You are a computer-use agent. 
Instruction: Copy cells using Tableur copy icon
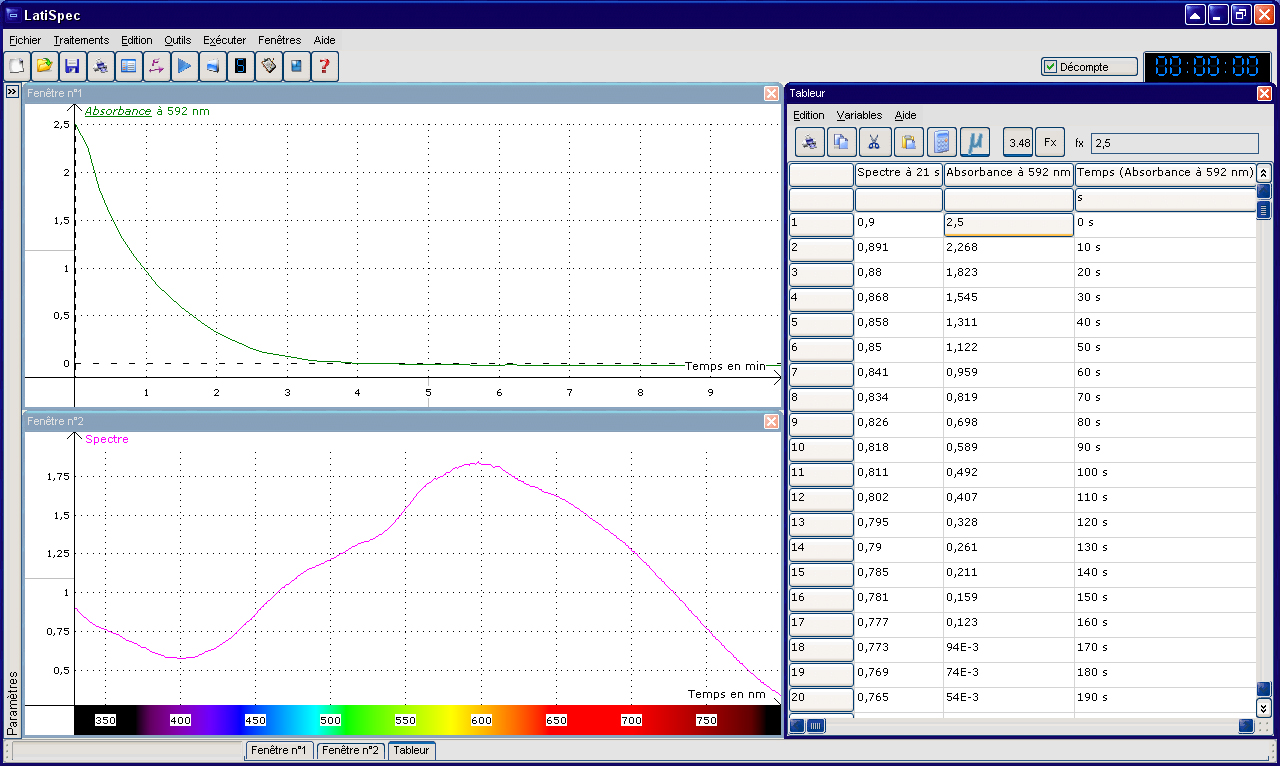(843, 143)
